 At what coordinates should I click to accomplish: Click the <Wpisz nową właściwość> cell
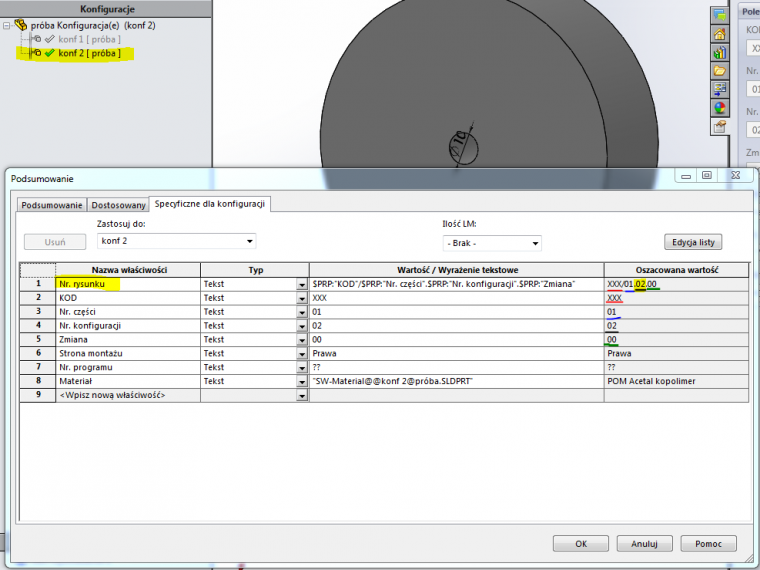[128, 395]
